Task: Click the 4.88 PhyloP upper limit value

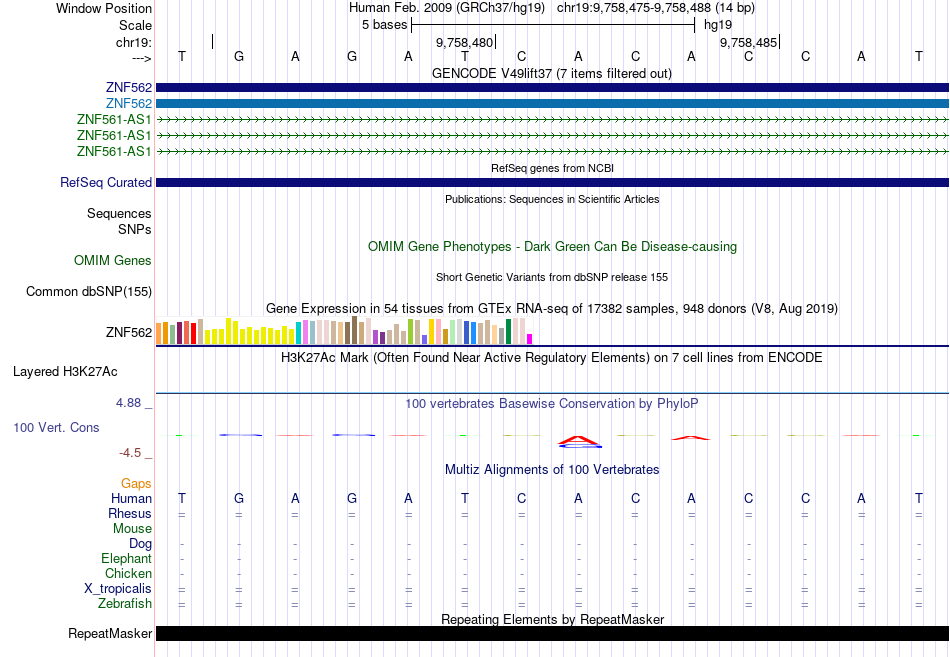Action: [x=128, y=403]
